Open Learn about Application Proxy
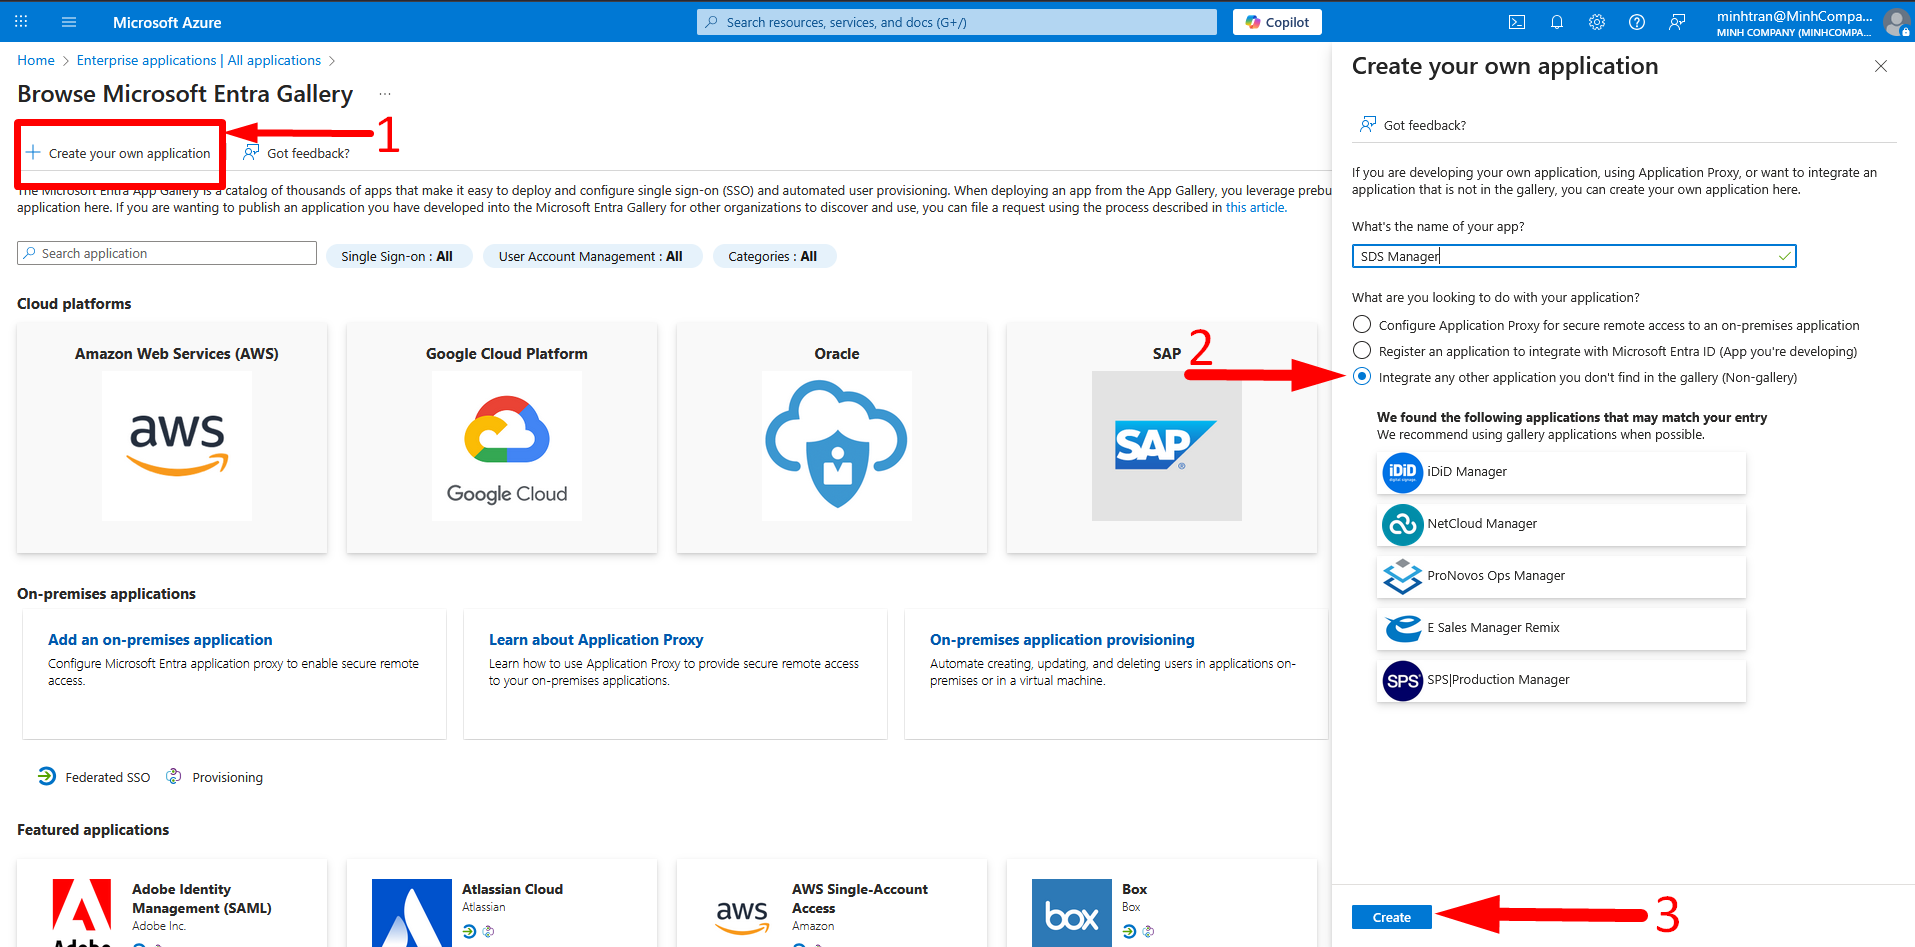The image size is (1915, 947). pos(596,640)
